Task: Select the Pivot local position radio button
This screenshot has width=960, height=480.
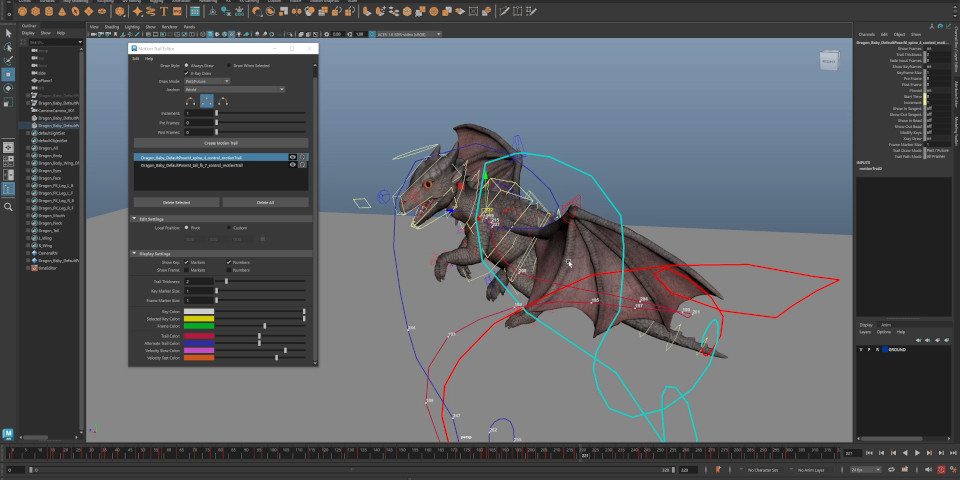Action: pos(186,228)
